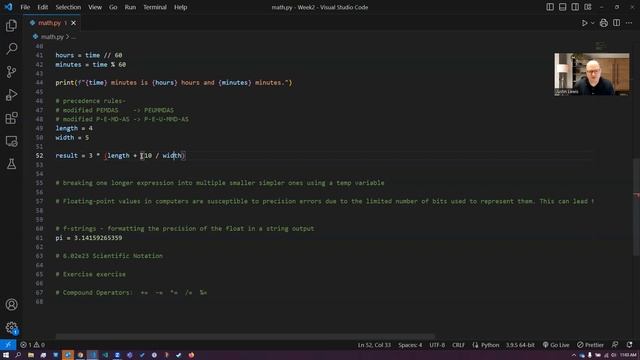Click the 'width = 5' code line

click(72, 138)
